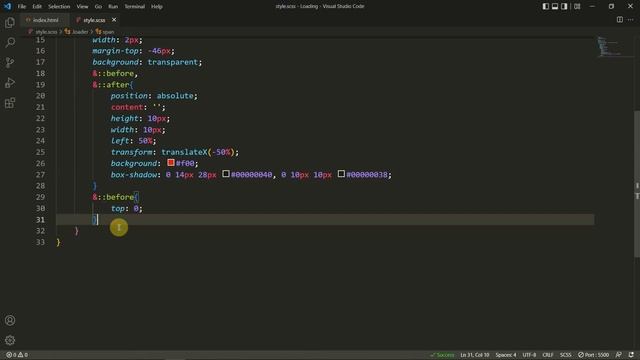The image size is (640, 360).
Task: Toggle the secondary side bar
Action: point(564,6)
